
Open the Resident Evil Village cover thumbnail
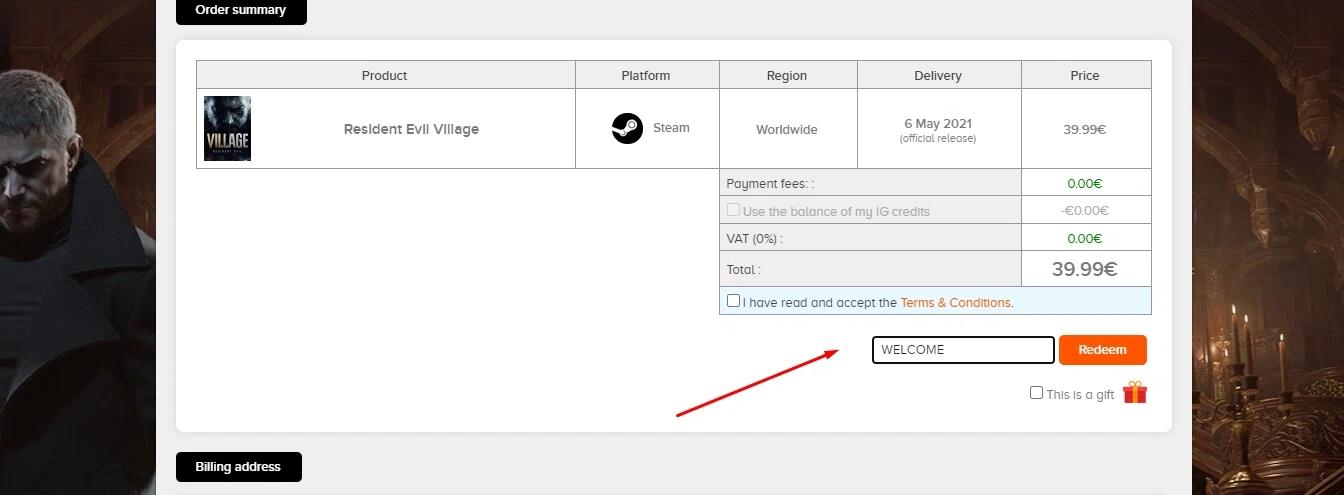click(227, 128)
